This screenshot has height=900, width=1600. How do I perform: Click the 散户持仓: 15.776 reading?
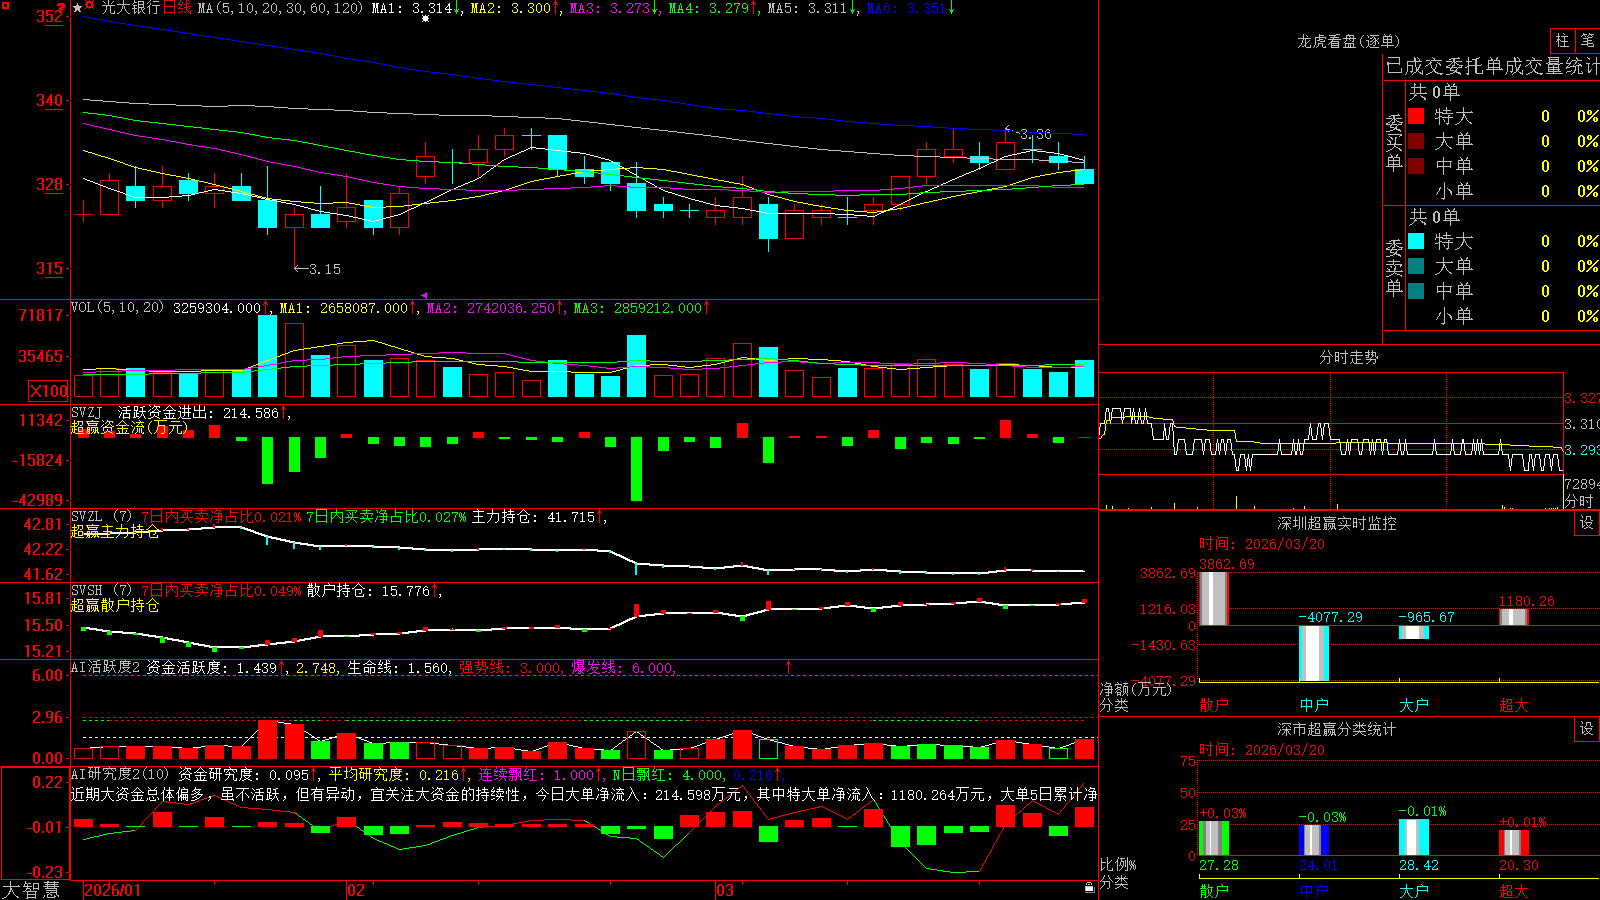tap(369, 591)
